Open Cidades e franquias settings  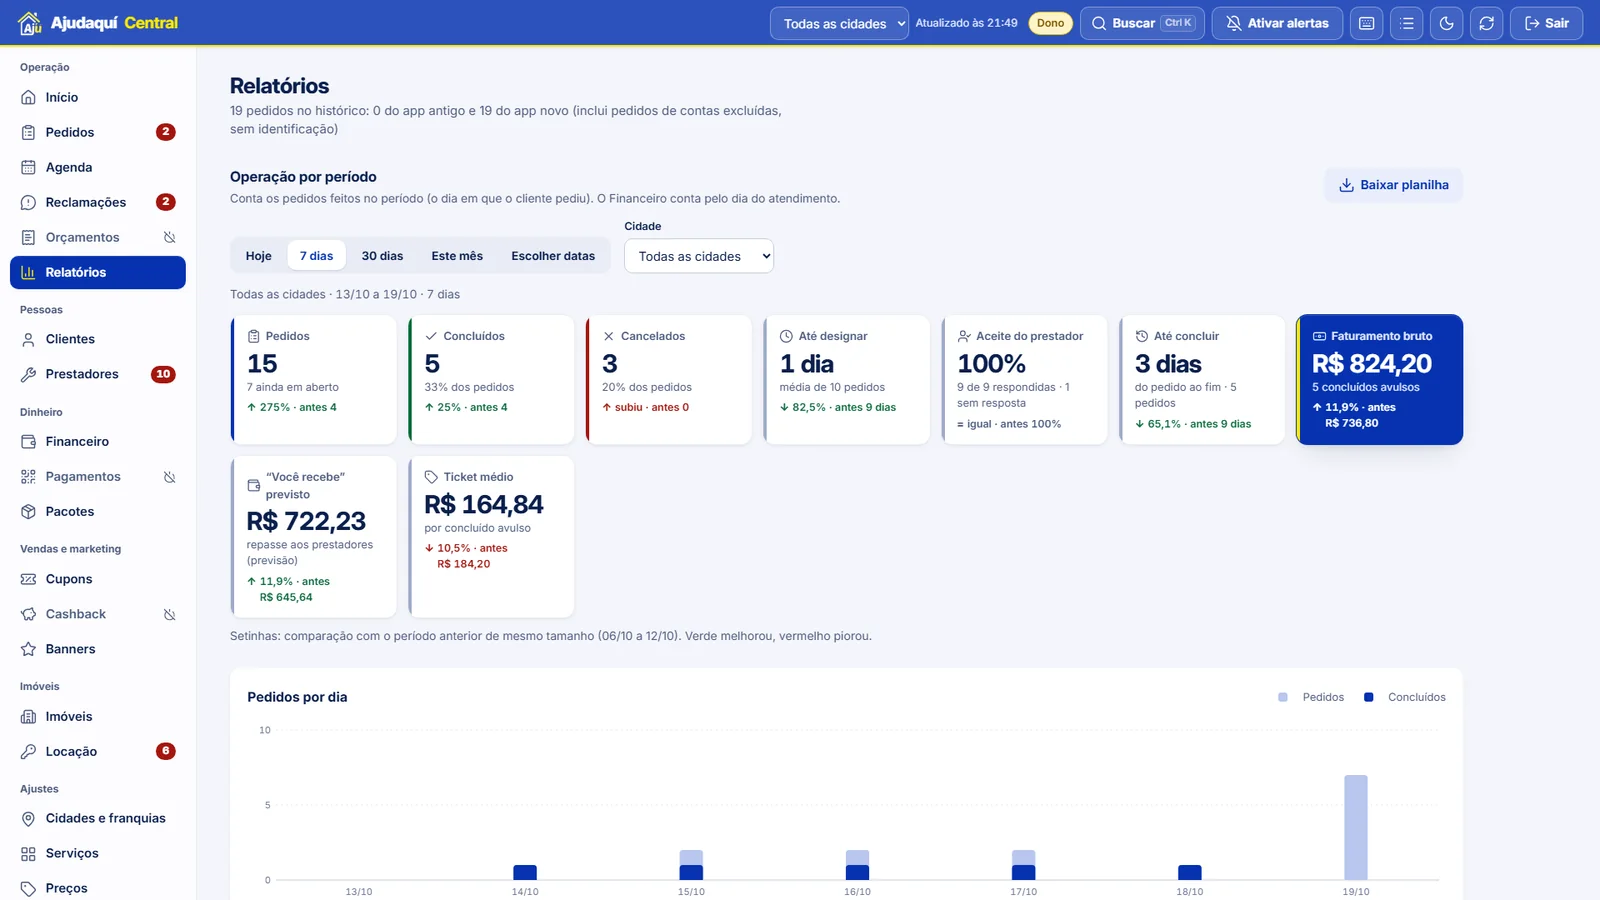point(98,818)
